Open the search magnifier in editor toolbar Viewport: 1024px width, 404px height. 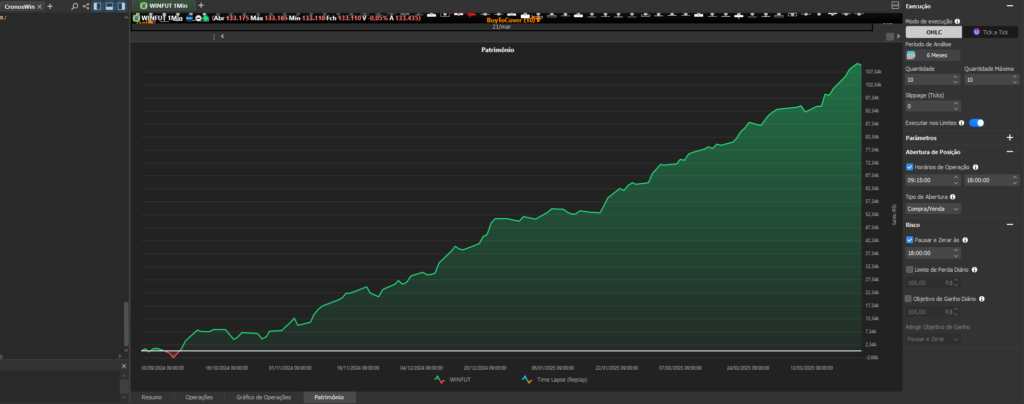coord(74,6)
